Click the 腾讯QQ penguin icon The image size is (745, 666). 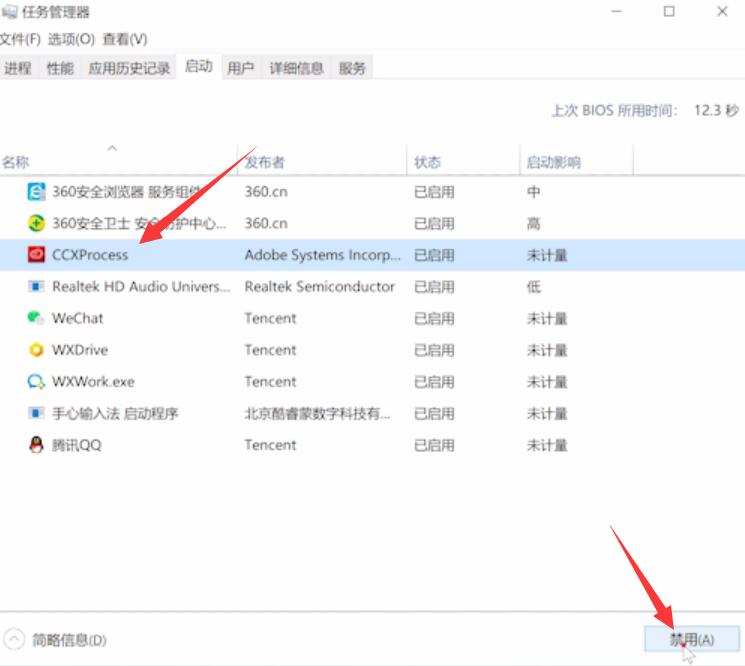click(x=36, y=445)
